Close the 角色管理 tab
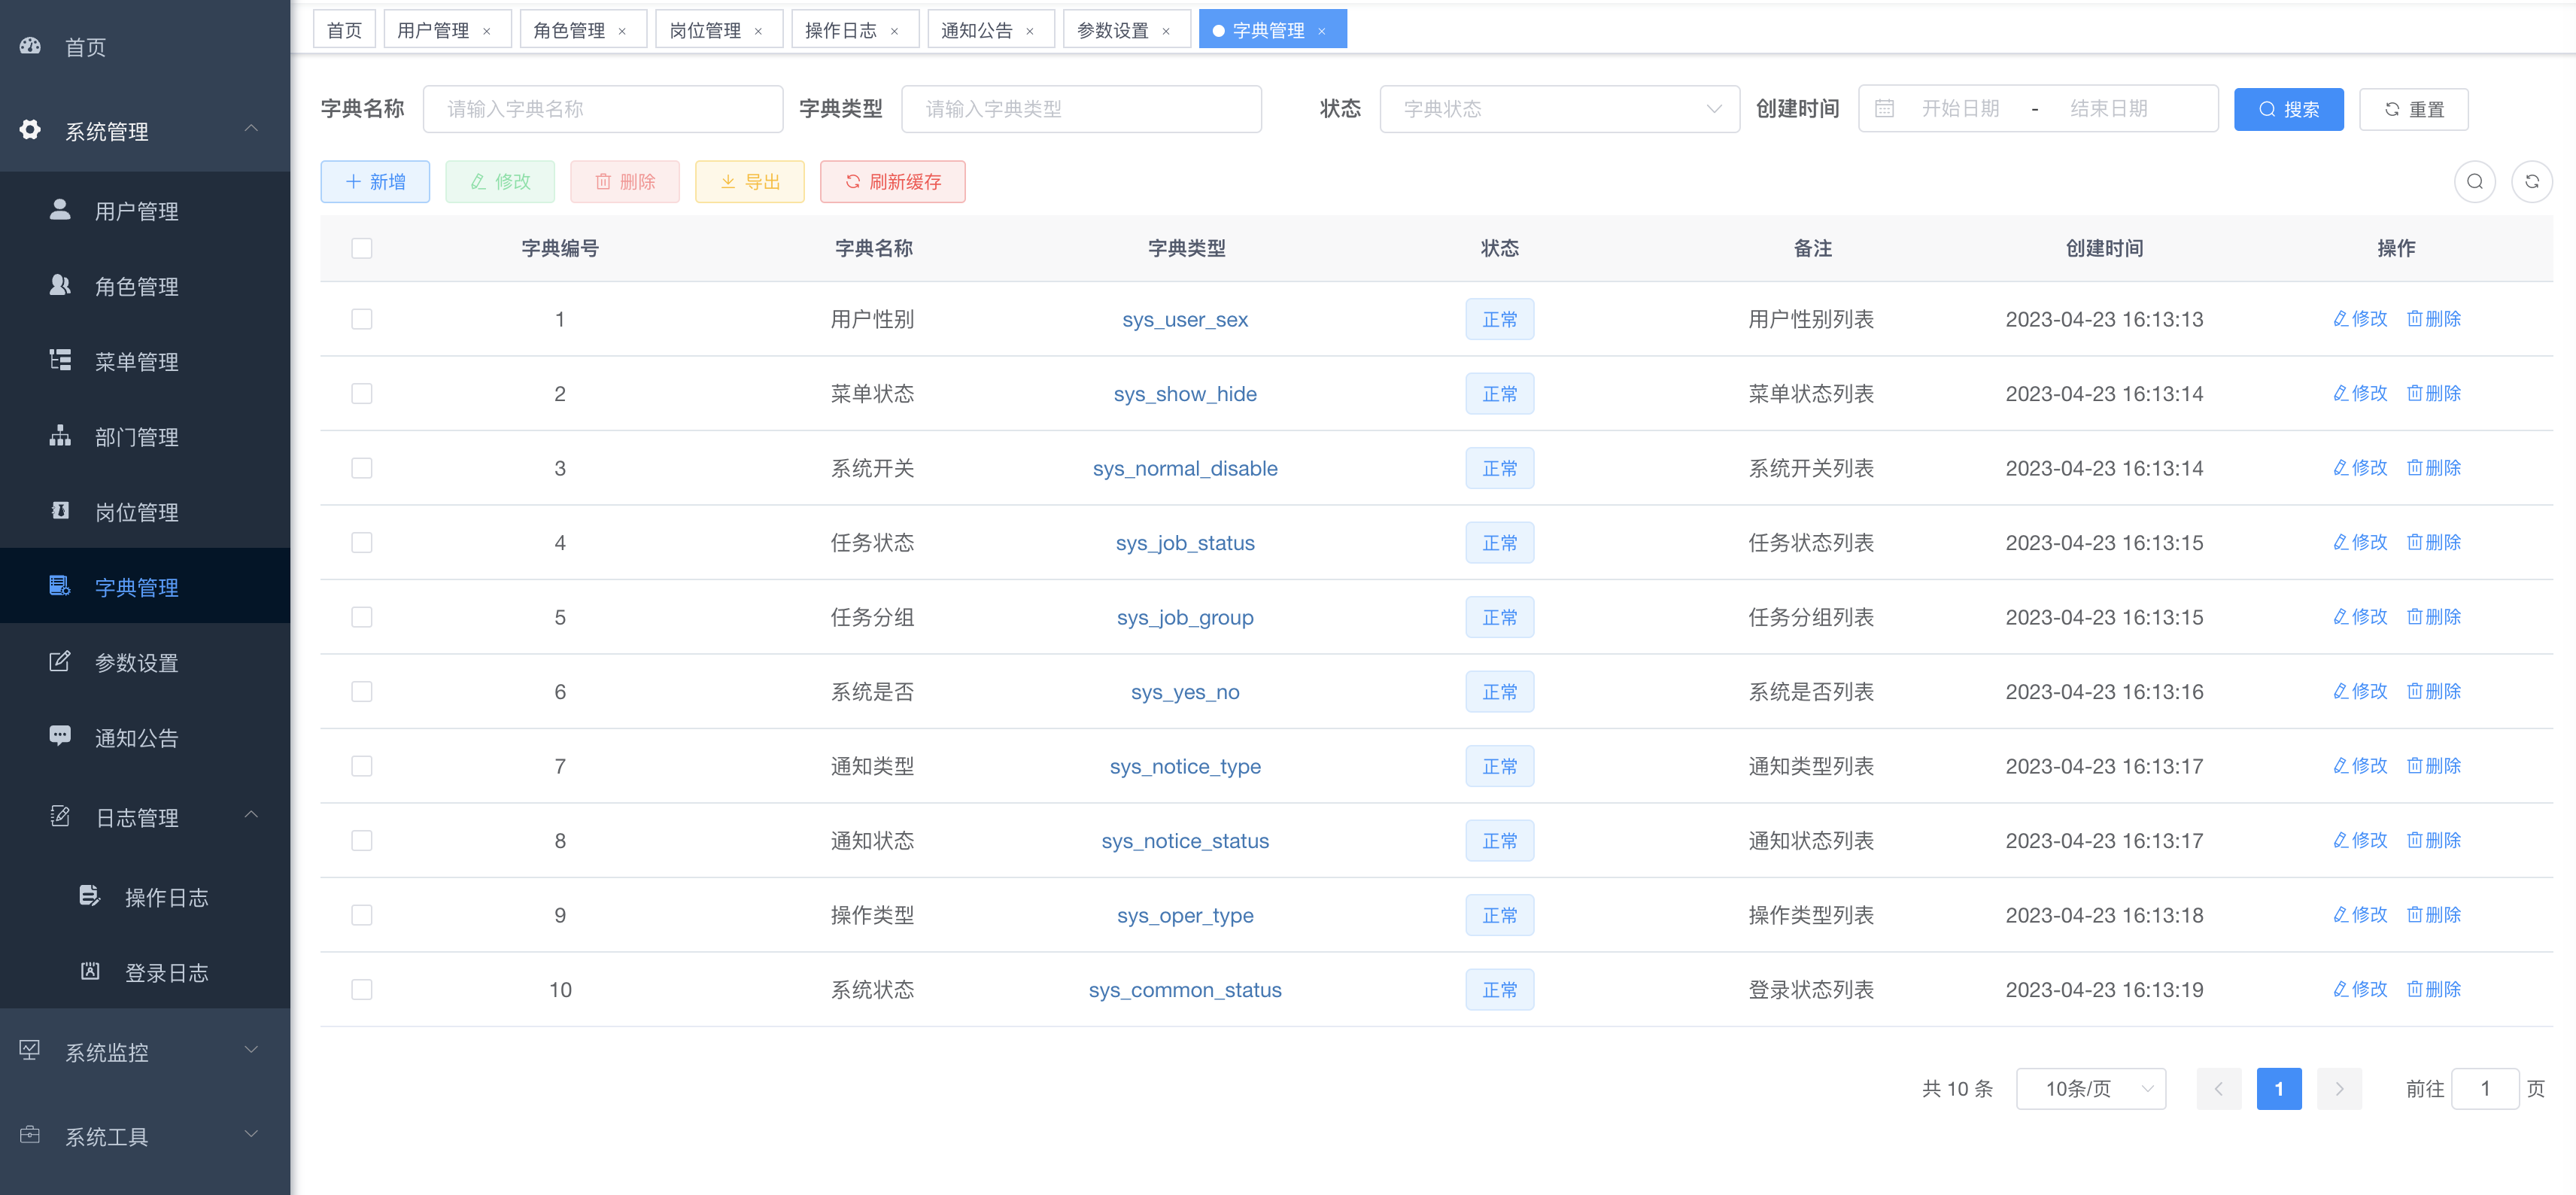Viewport: 2576px width, 1195px height. 622,31
